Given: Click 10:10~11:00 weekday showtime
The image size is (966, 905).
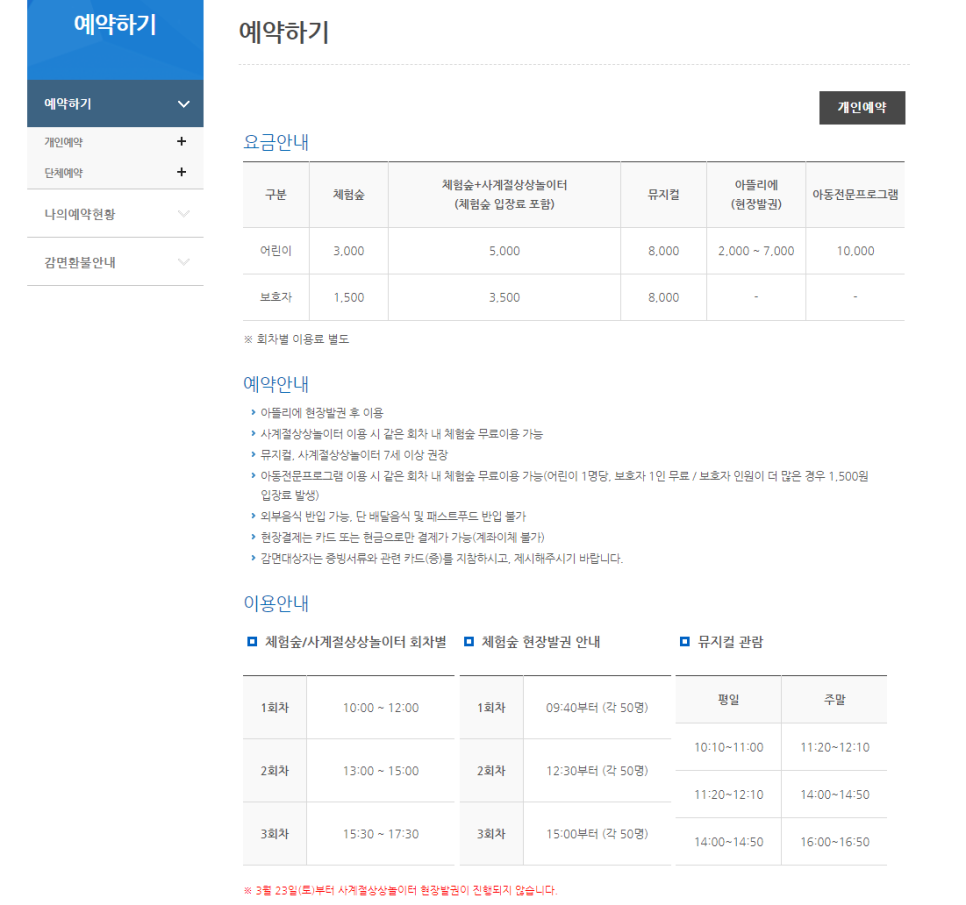Looking at the screenshot, I should point(729,747).
